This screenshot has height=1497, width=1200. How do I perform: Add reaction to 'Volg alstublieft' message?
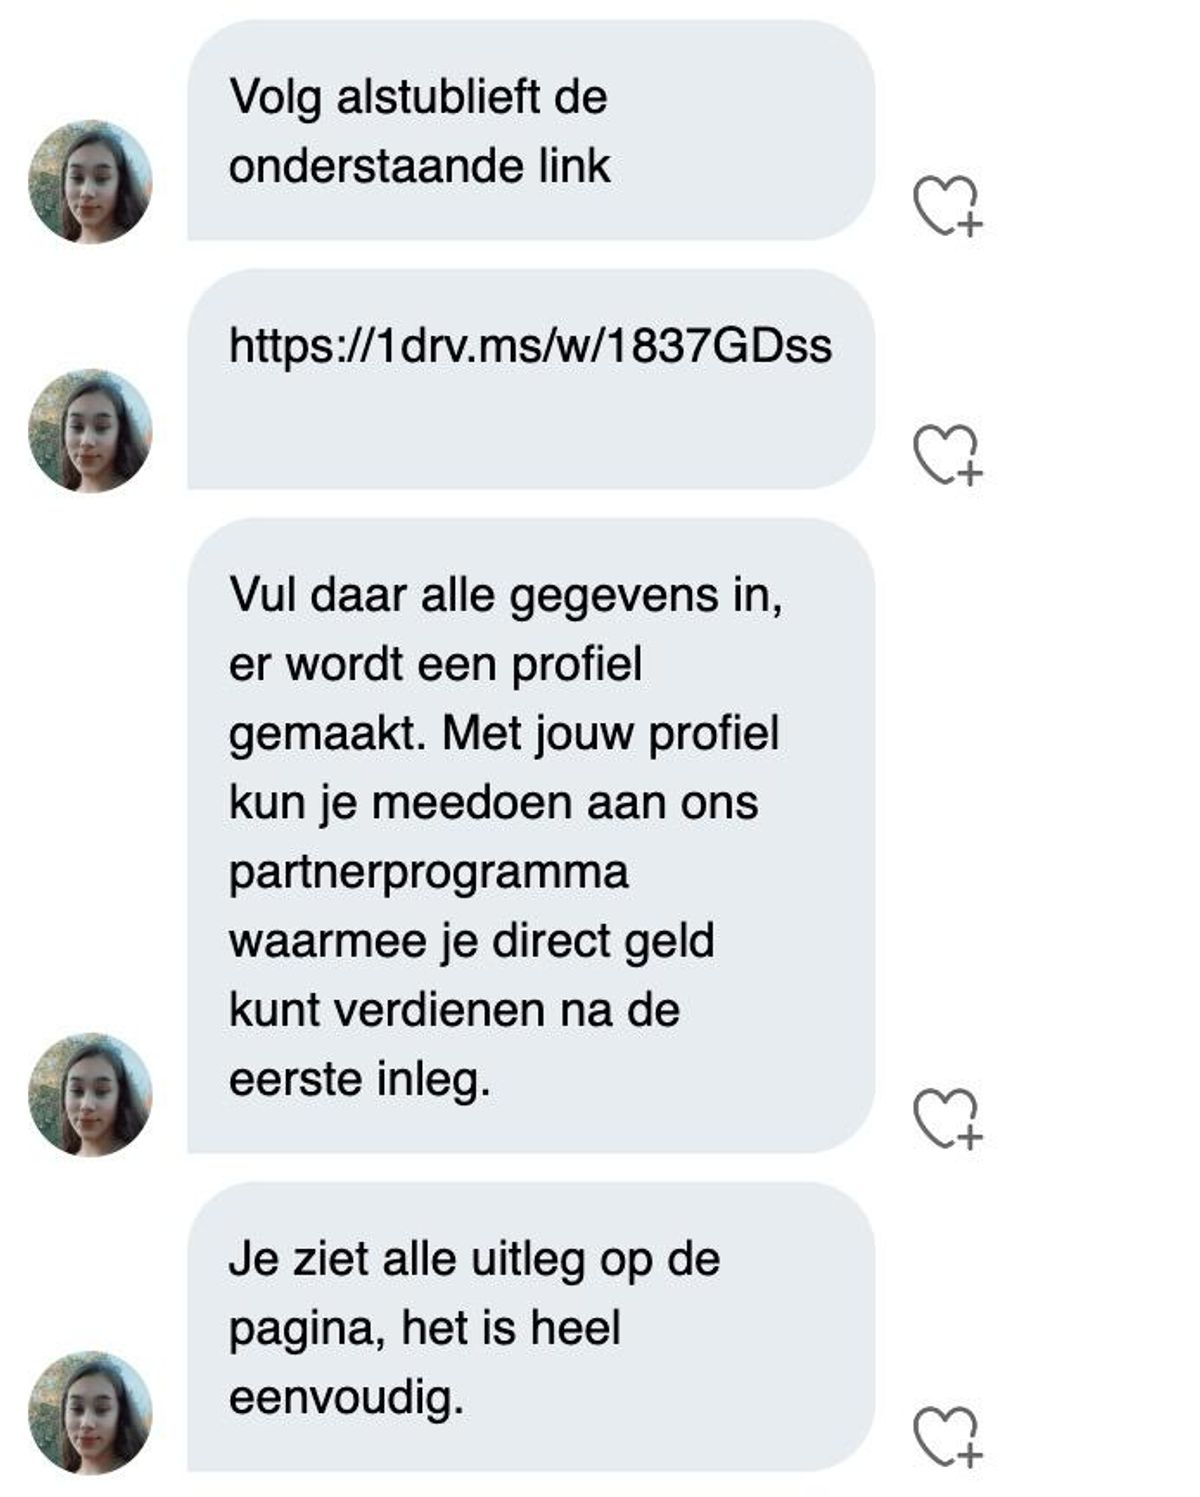948,206
